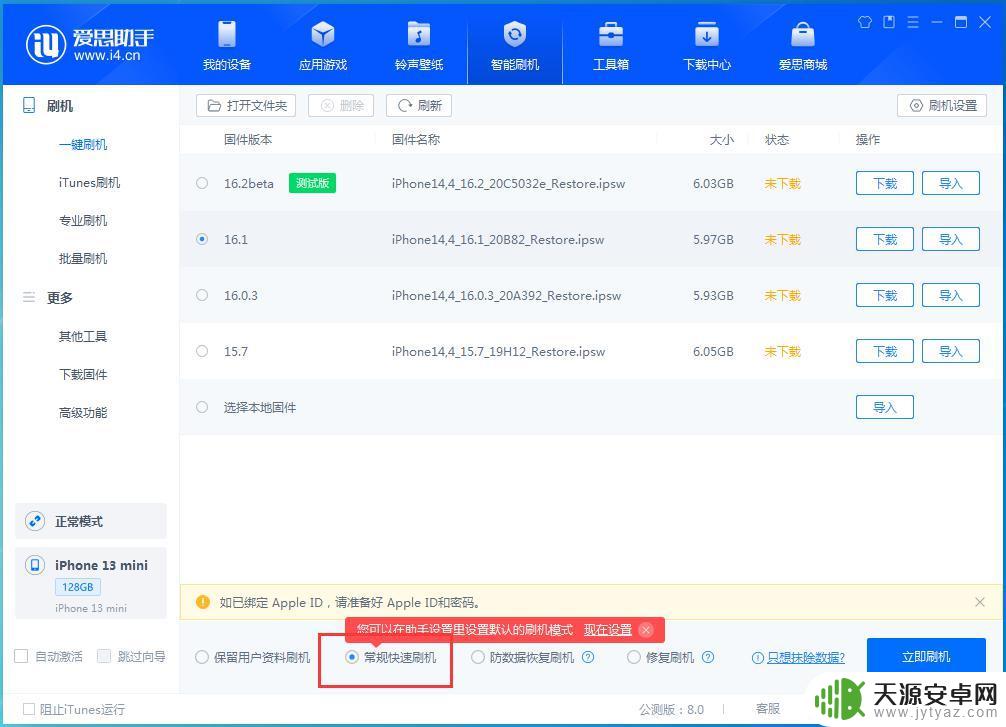Show help for 防数据恢复刷机 question mark
Viewport: 1006px width, 727px height.
pyautogui.click(x=588, y=657)
